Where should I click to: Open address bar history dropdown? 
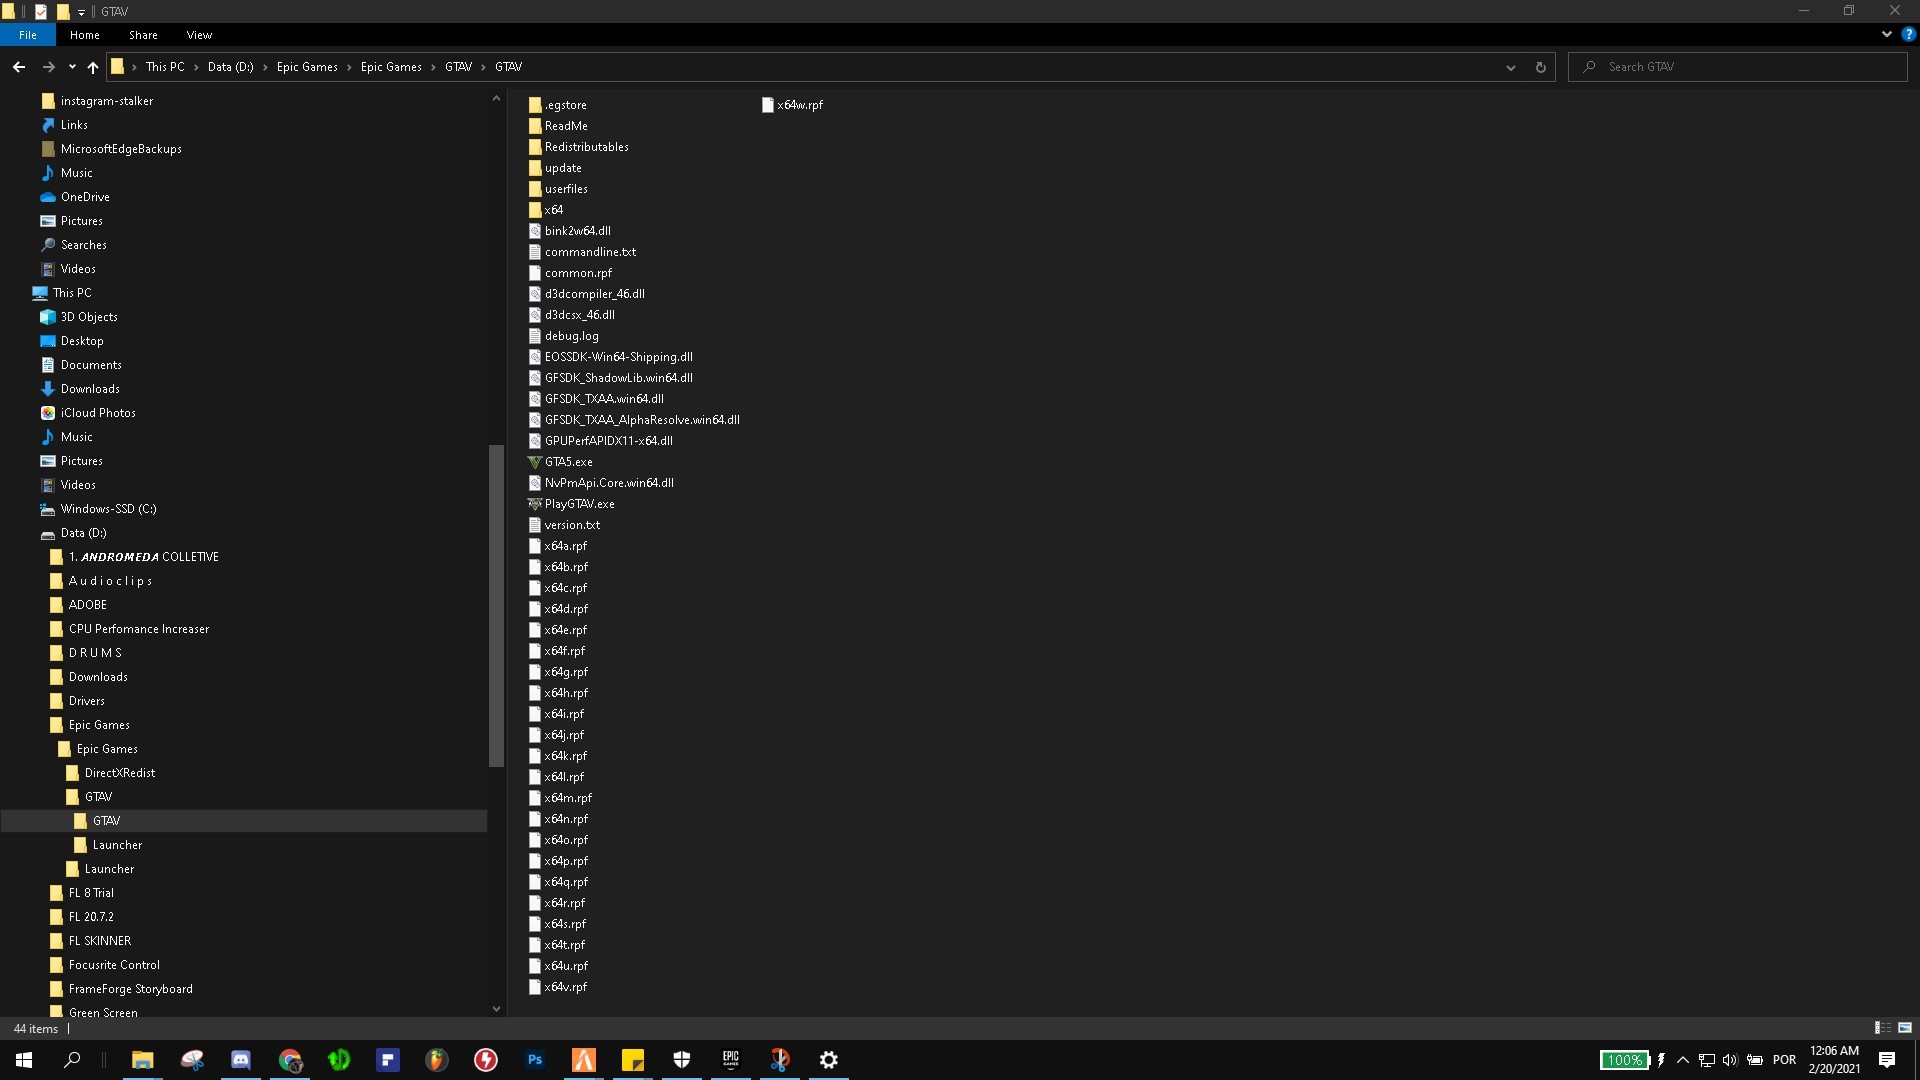click(1510, 67)
